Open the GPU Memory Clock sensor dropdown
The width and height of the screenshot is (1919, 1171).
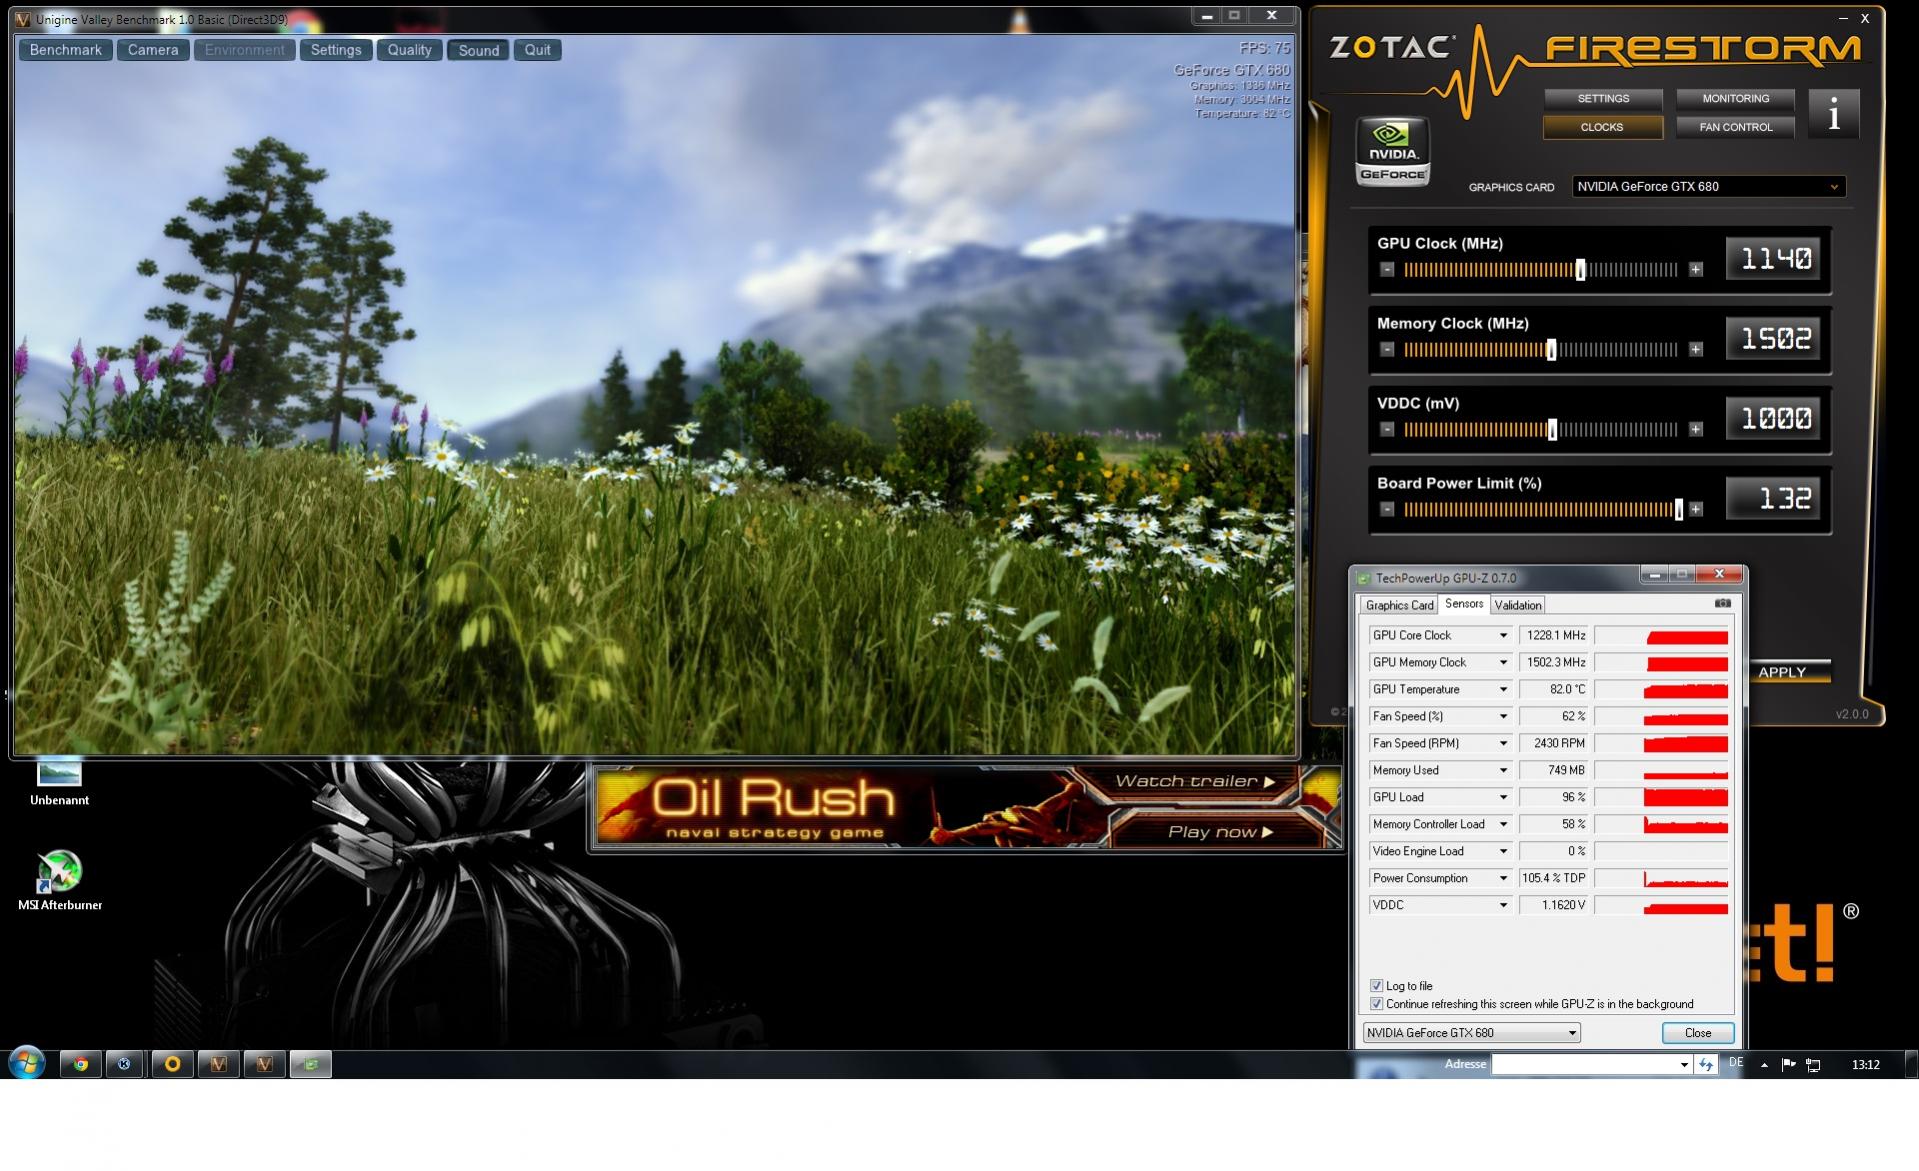coord(1502,663)
